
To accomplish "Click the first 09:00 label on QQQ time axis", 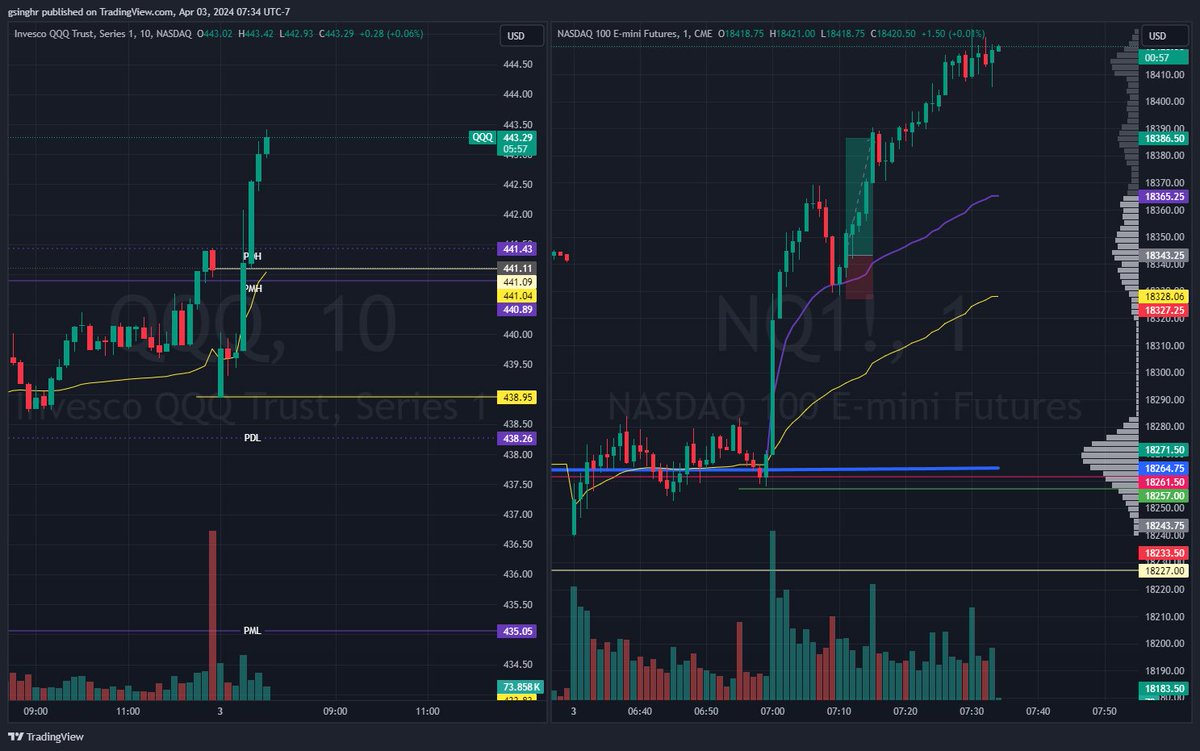I will pyautogui.click(x=35, y=711).
